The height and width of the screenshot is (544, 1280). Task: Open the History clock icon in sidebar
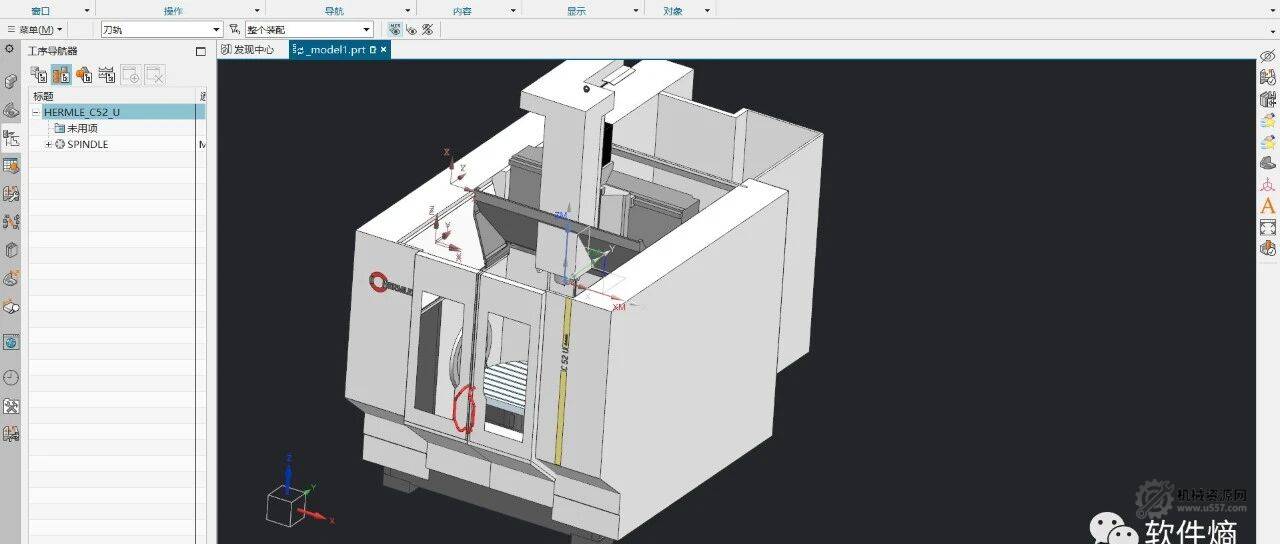tap(11, 378)
